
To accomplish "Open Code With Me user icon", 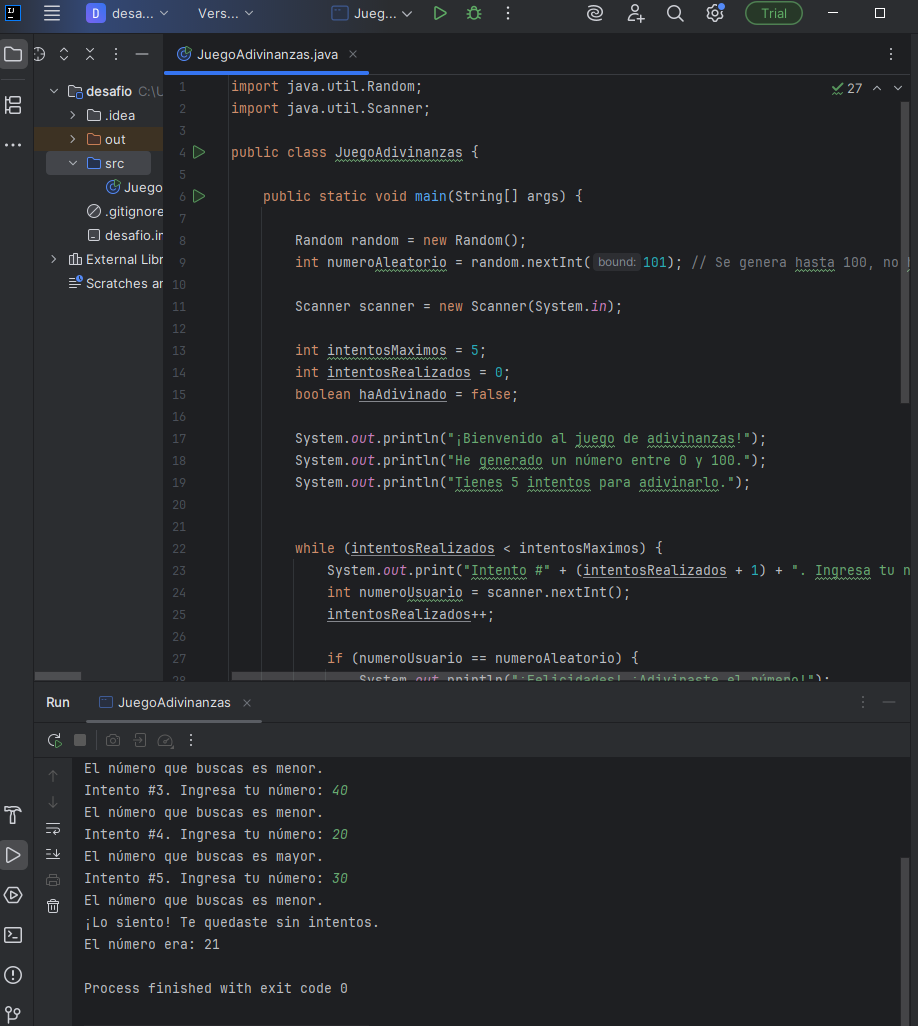I will (x=635, y=13).
